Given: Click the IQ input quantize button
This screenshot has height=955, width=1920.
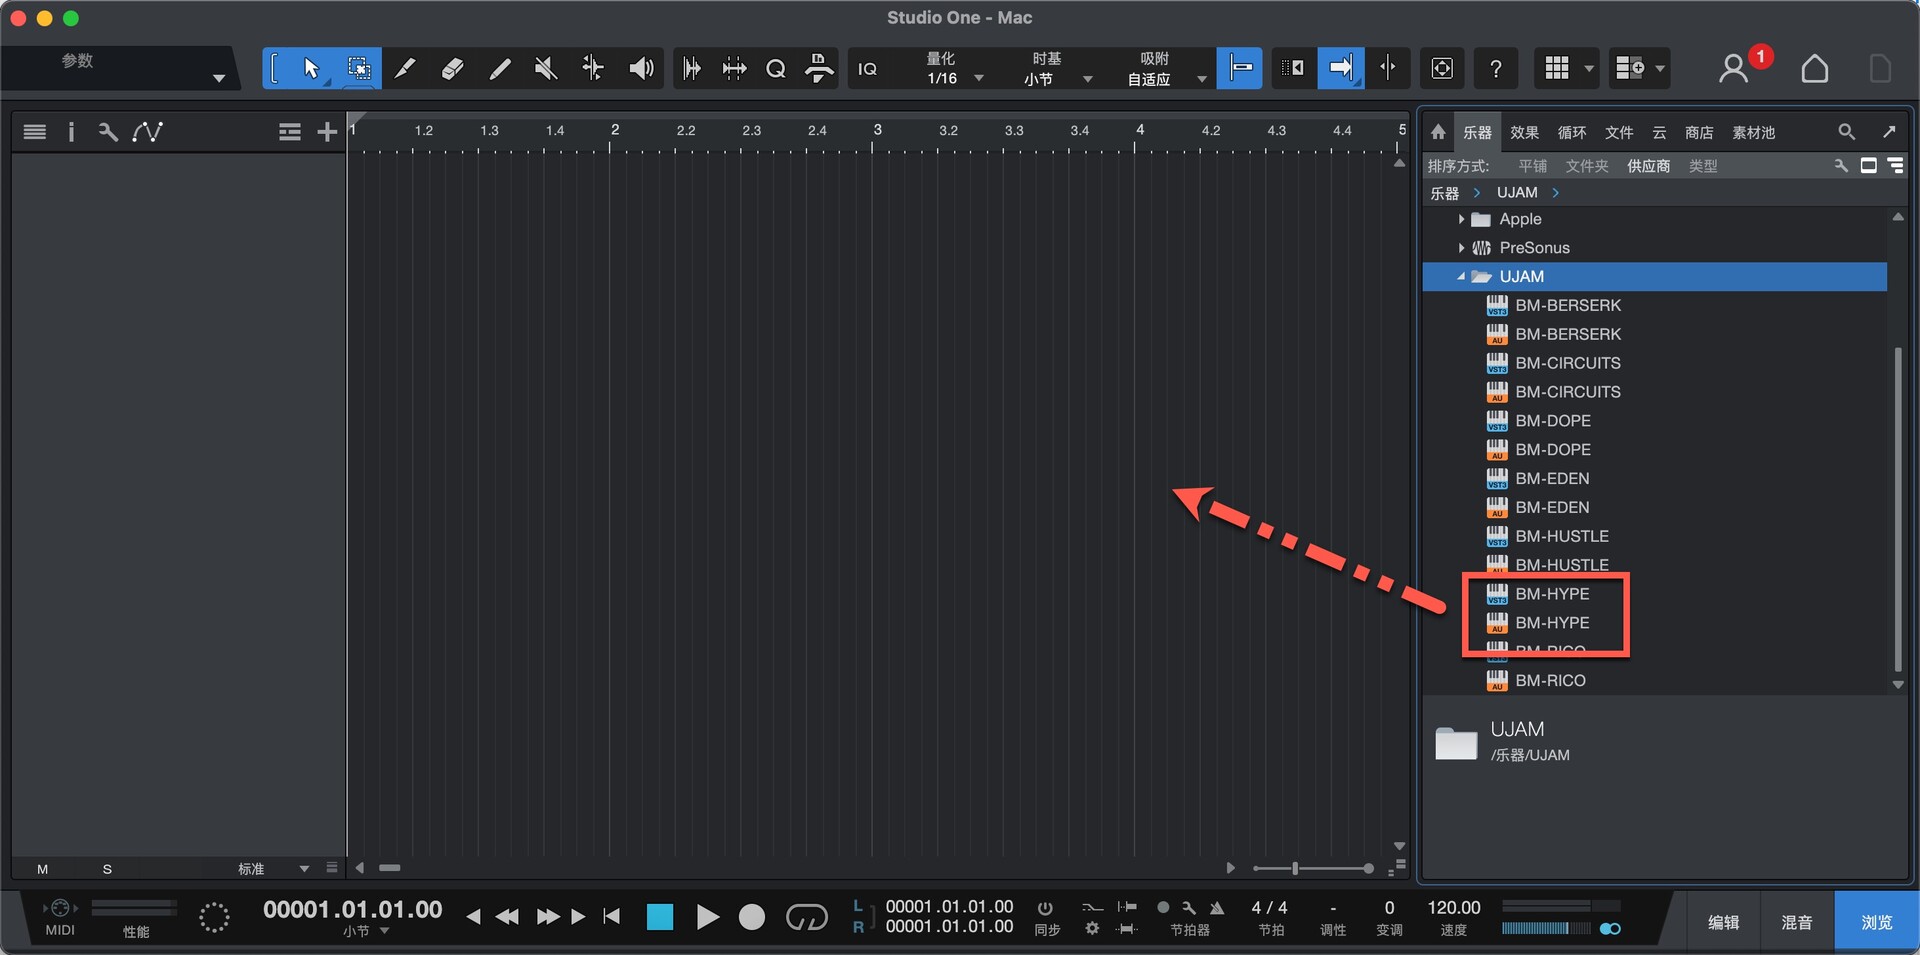Looking at the screenshot, I should click(x=868, y=69).
